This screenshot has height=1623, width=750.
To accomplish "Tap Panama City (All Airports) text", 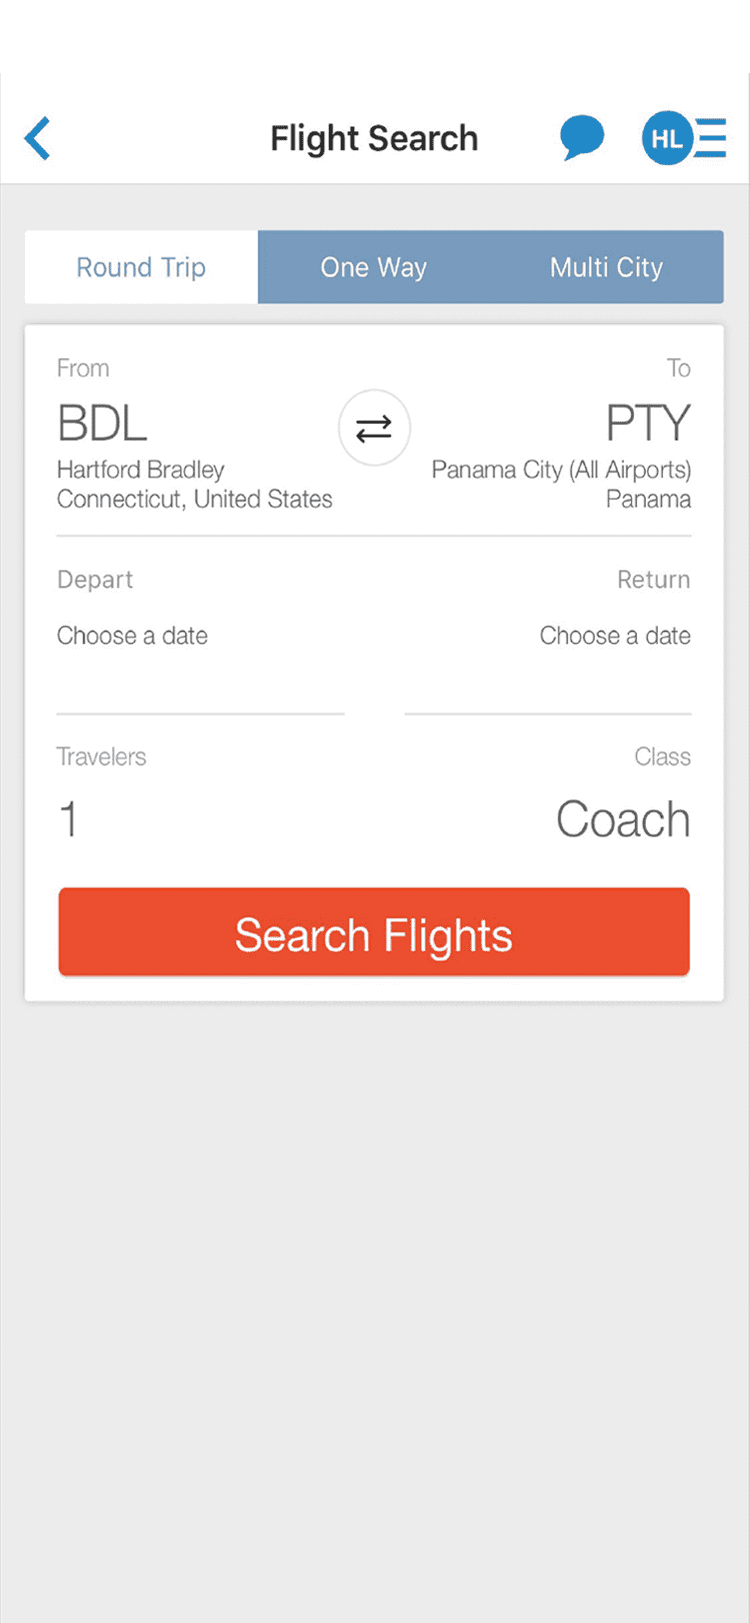I will [x=561, y=470].
